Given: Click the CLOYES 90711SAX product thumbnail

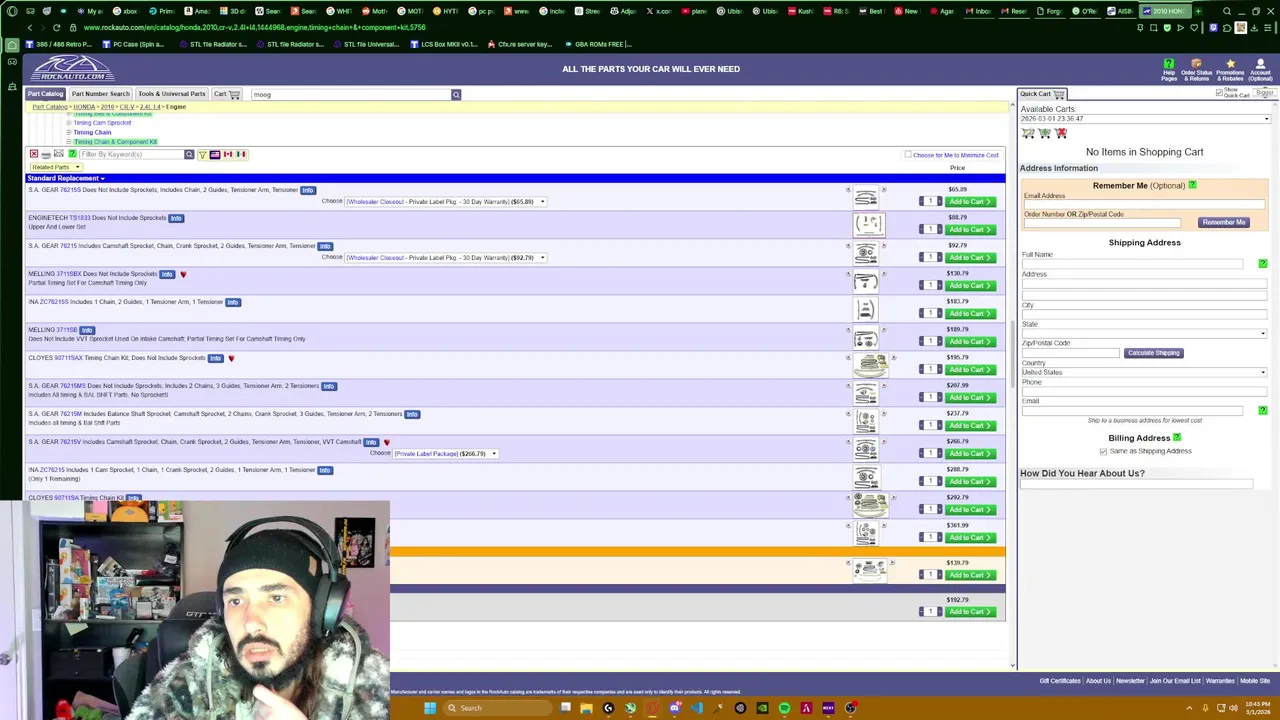Looking at the screenshot, I should coord(870,364).
